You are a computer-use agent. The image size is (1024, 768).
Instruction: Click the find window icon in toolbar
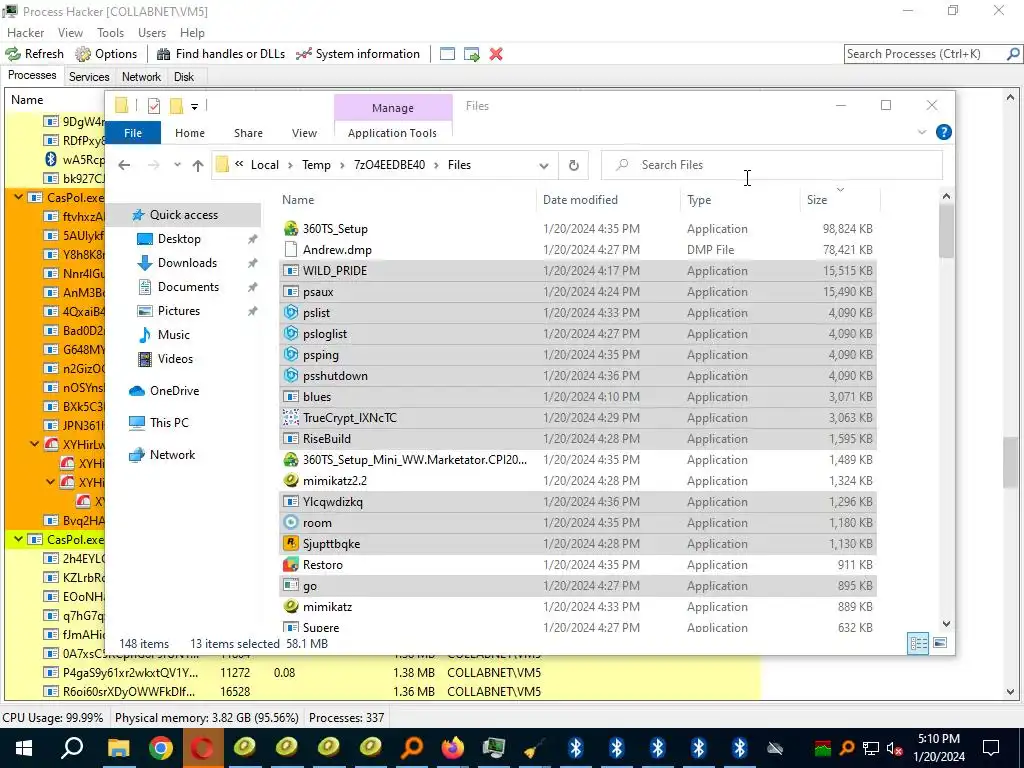447,54
